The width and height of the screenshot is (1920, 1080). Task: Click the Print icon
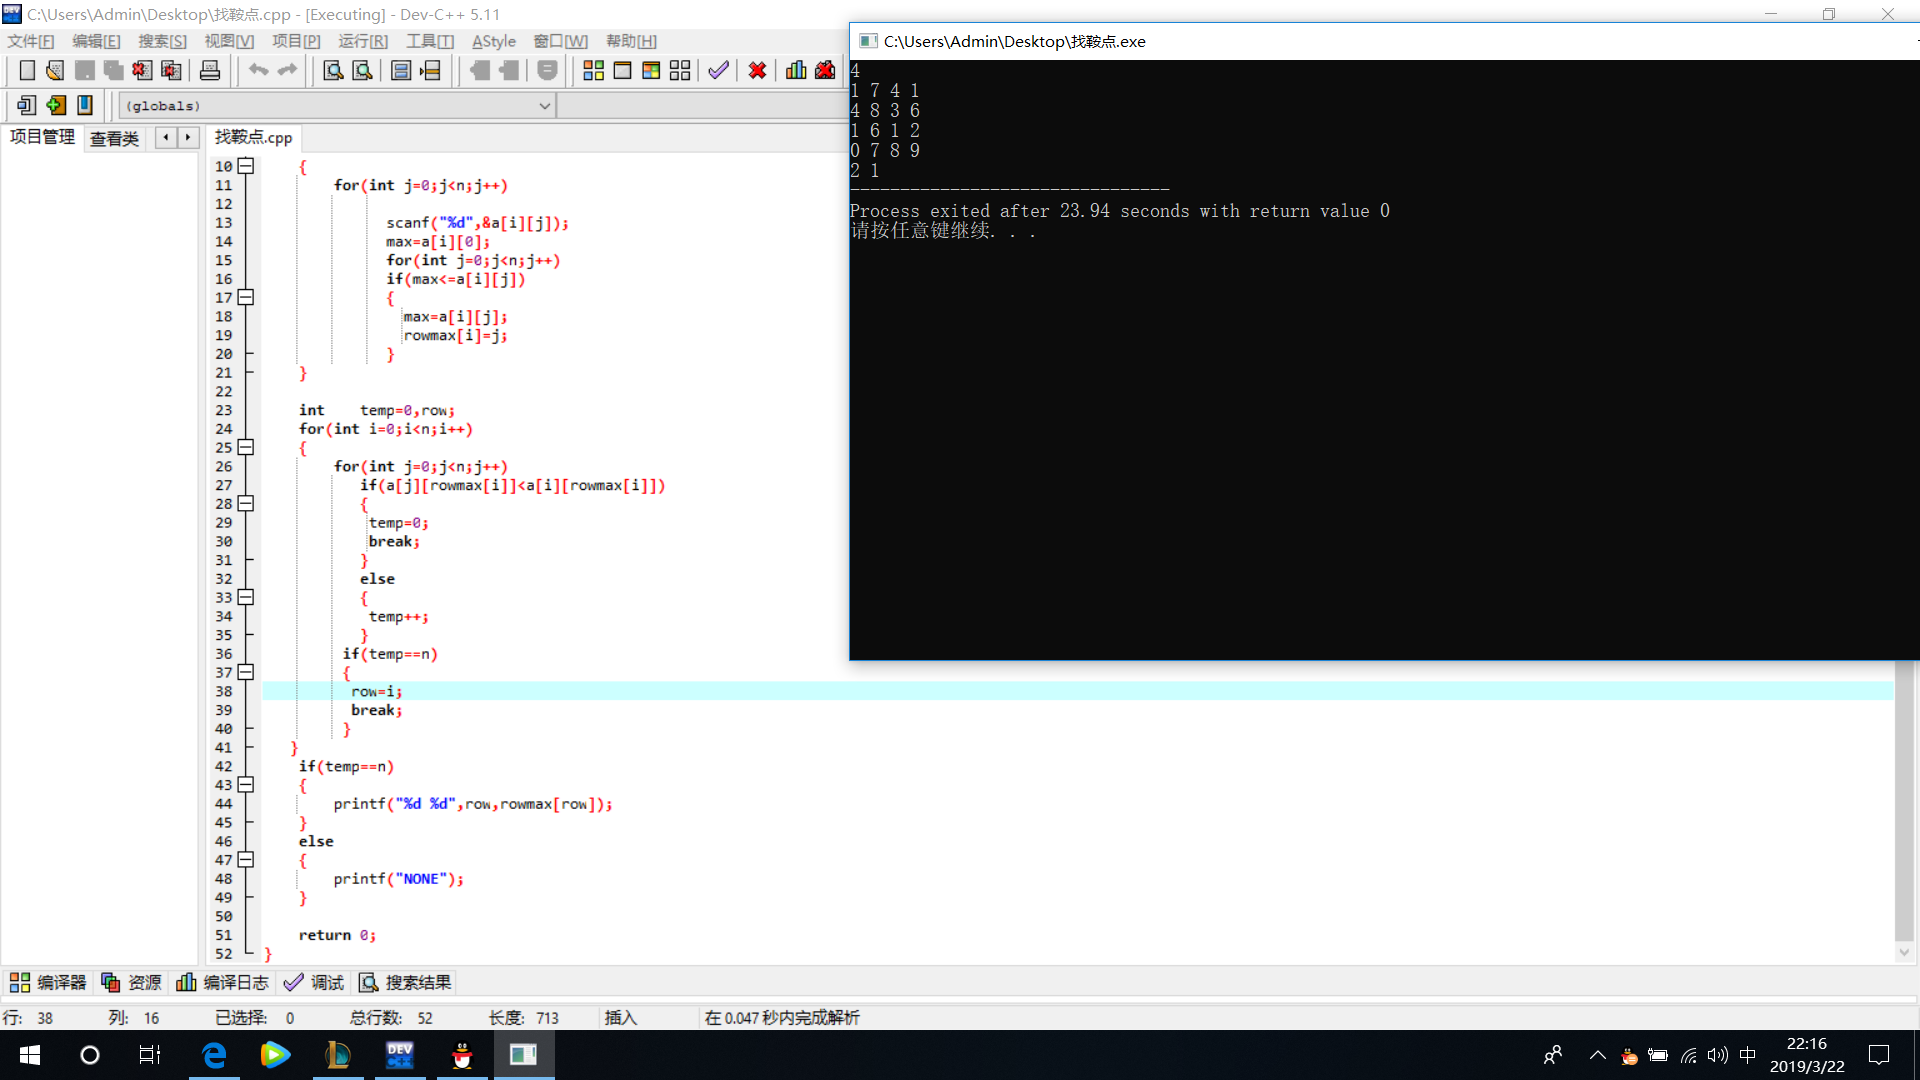(210, 70)
